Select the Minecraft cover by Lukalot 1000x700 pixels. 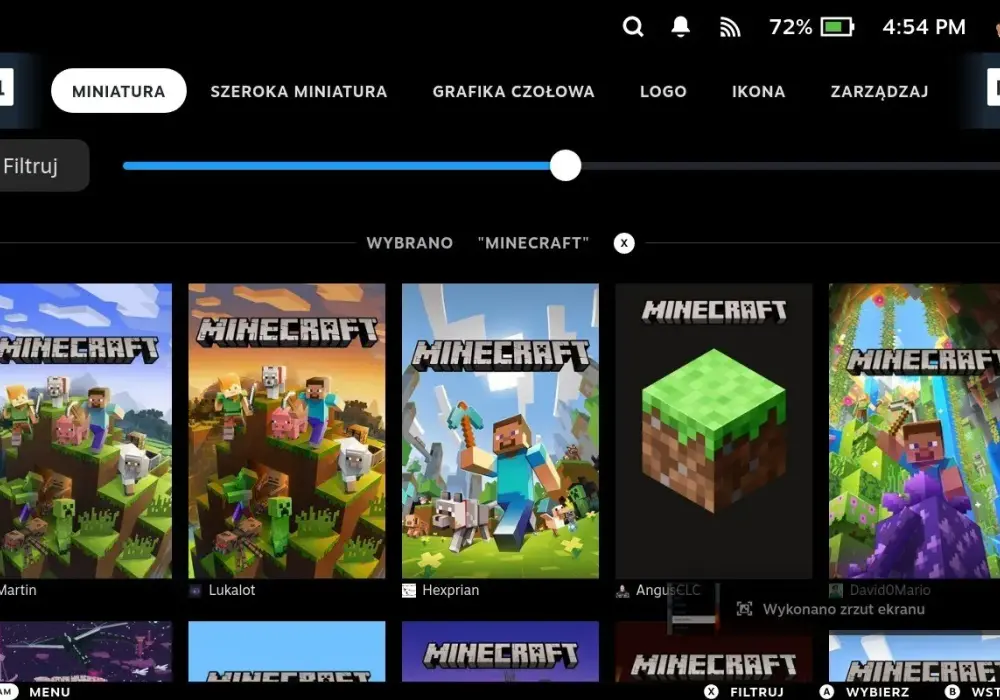pyautogui.click(x=287, y=431)
